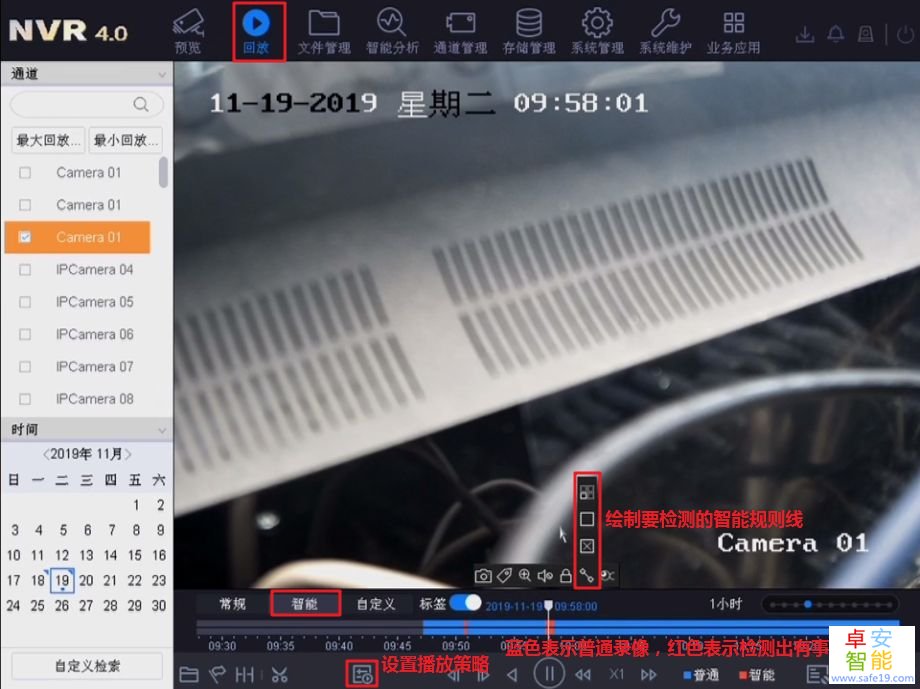Collapse the 时间 time panel

162,429
